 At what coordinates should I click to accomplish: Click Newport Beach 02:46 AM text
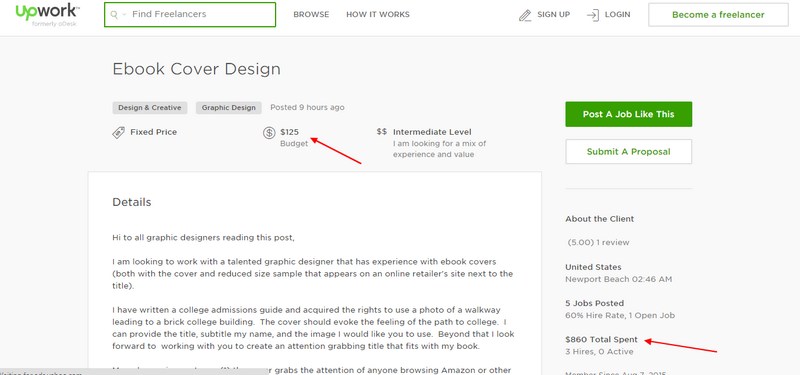[618, 279]
